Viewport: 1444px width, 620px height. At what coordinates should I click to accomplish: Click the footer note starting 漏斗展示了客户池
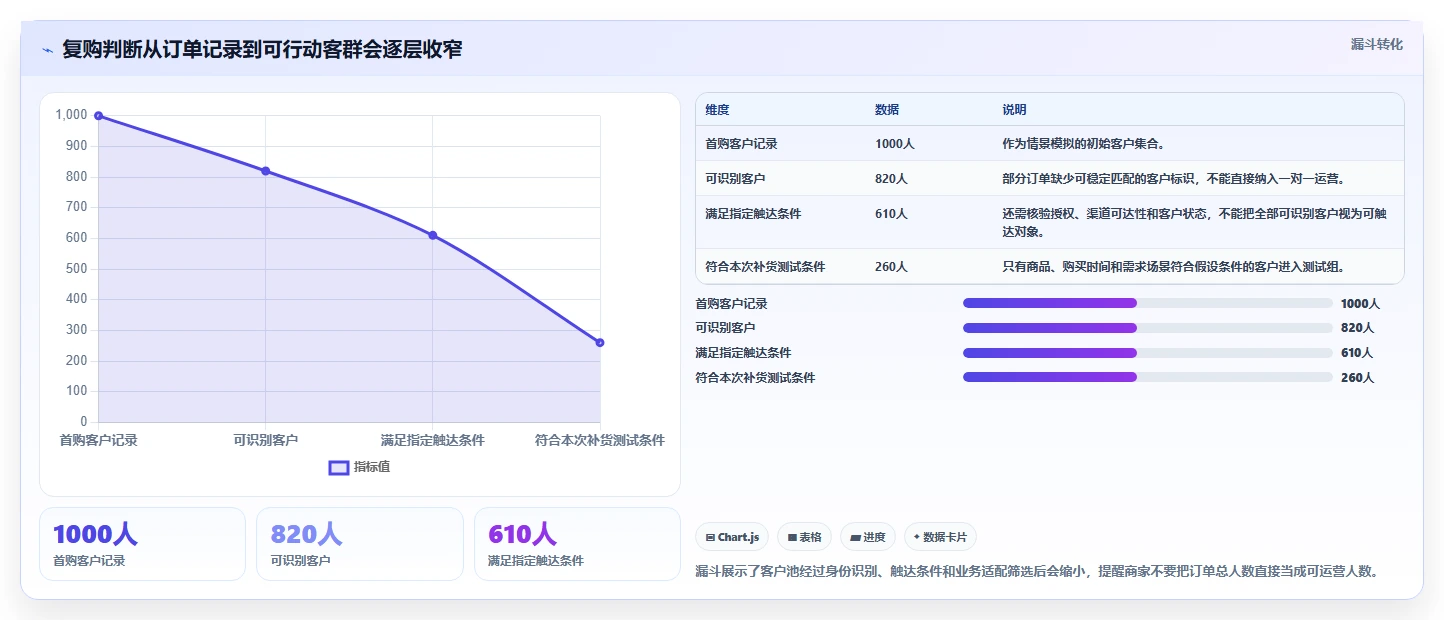pos(1039,572)
